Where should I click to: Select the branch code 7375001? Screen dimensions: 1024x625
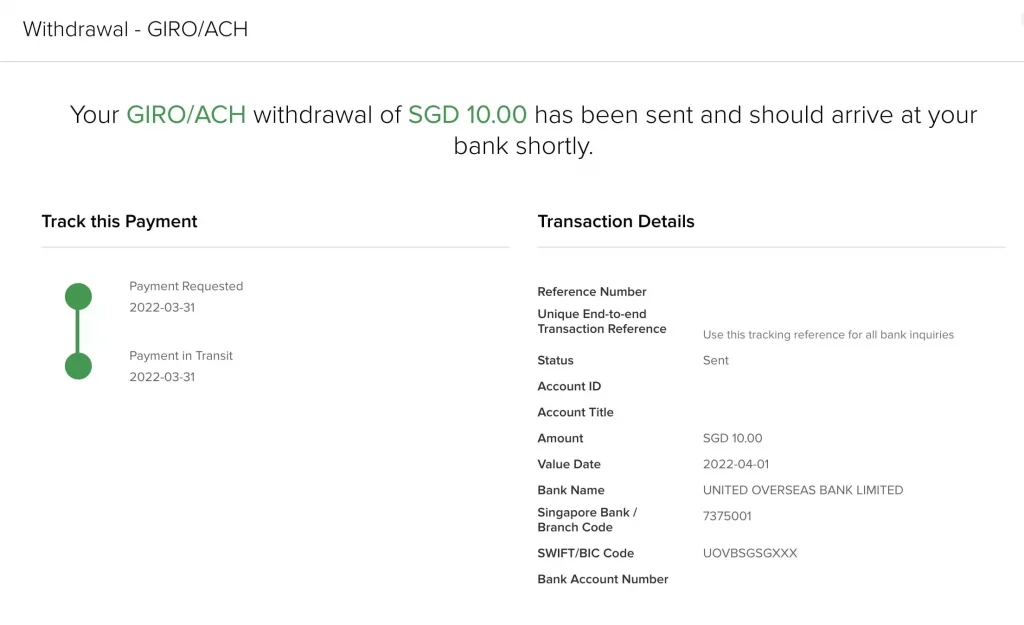(727, 516)
